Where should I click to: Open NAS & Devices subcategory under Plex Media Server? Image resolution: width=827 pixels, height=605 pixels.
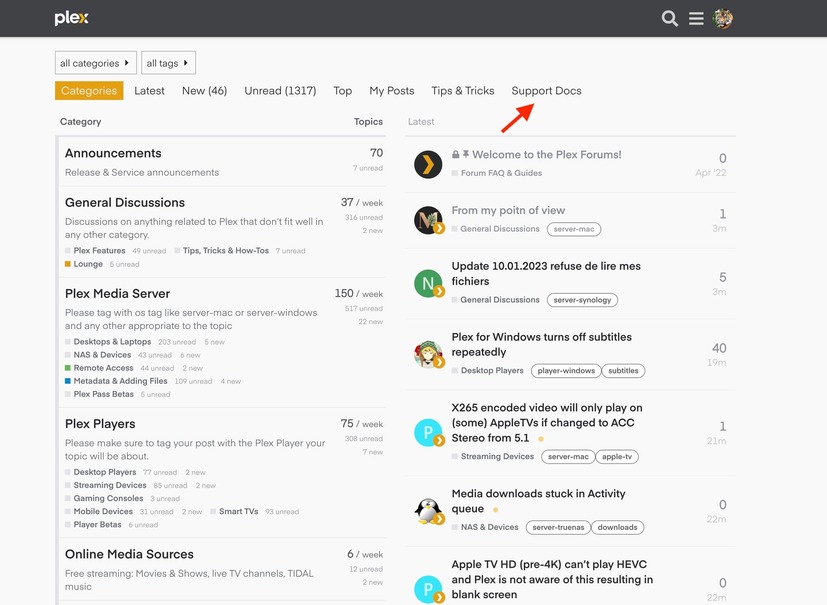(102, 355)
